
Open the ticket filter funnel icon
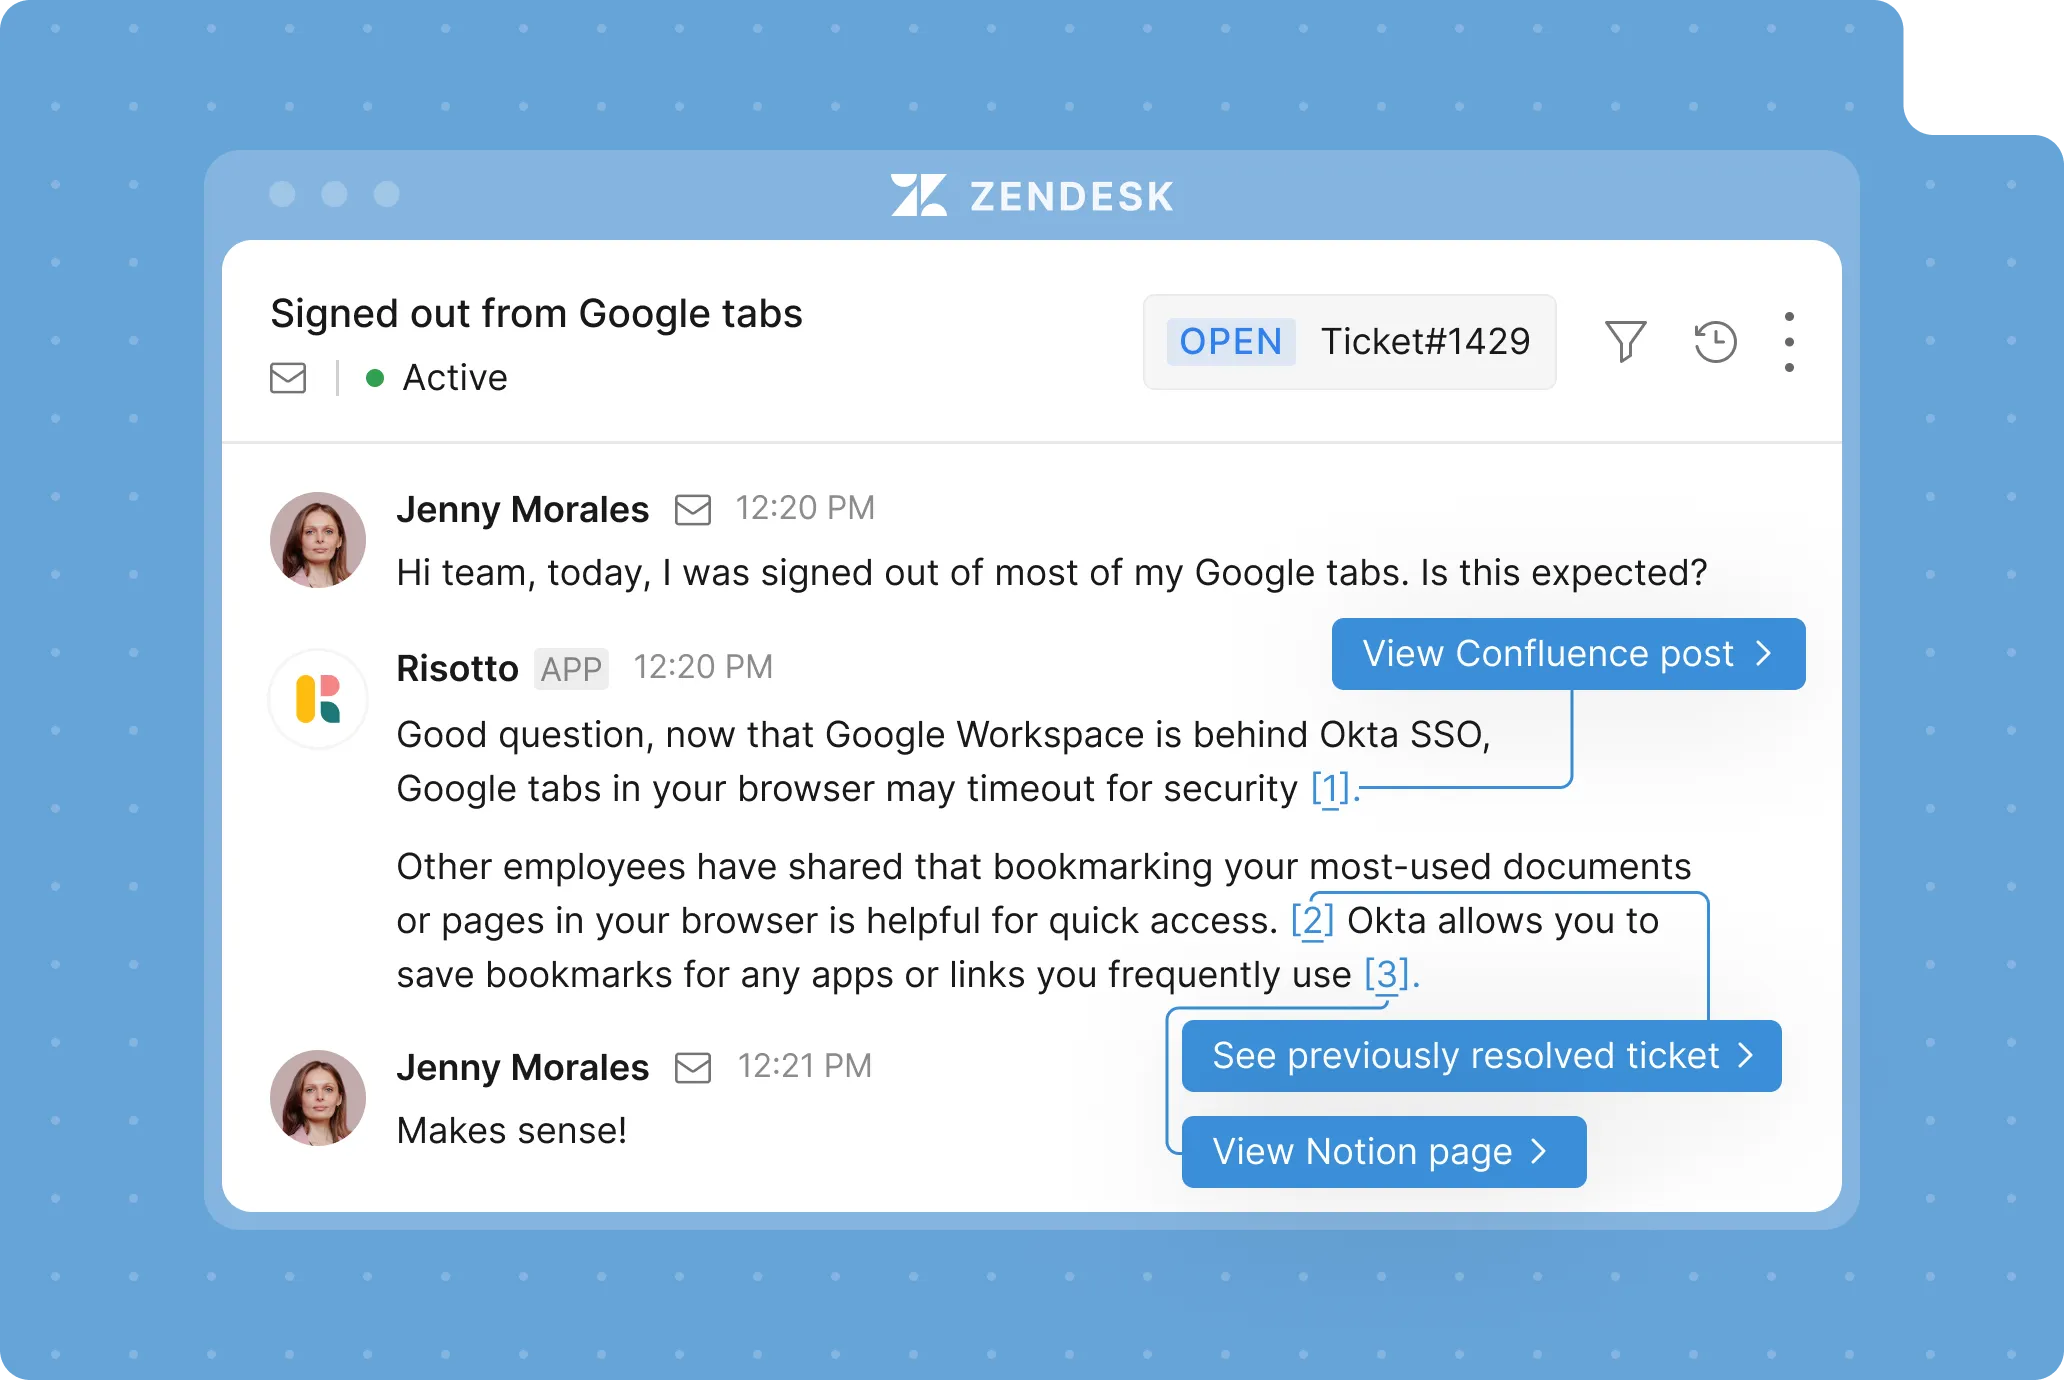pos(1625,341)
